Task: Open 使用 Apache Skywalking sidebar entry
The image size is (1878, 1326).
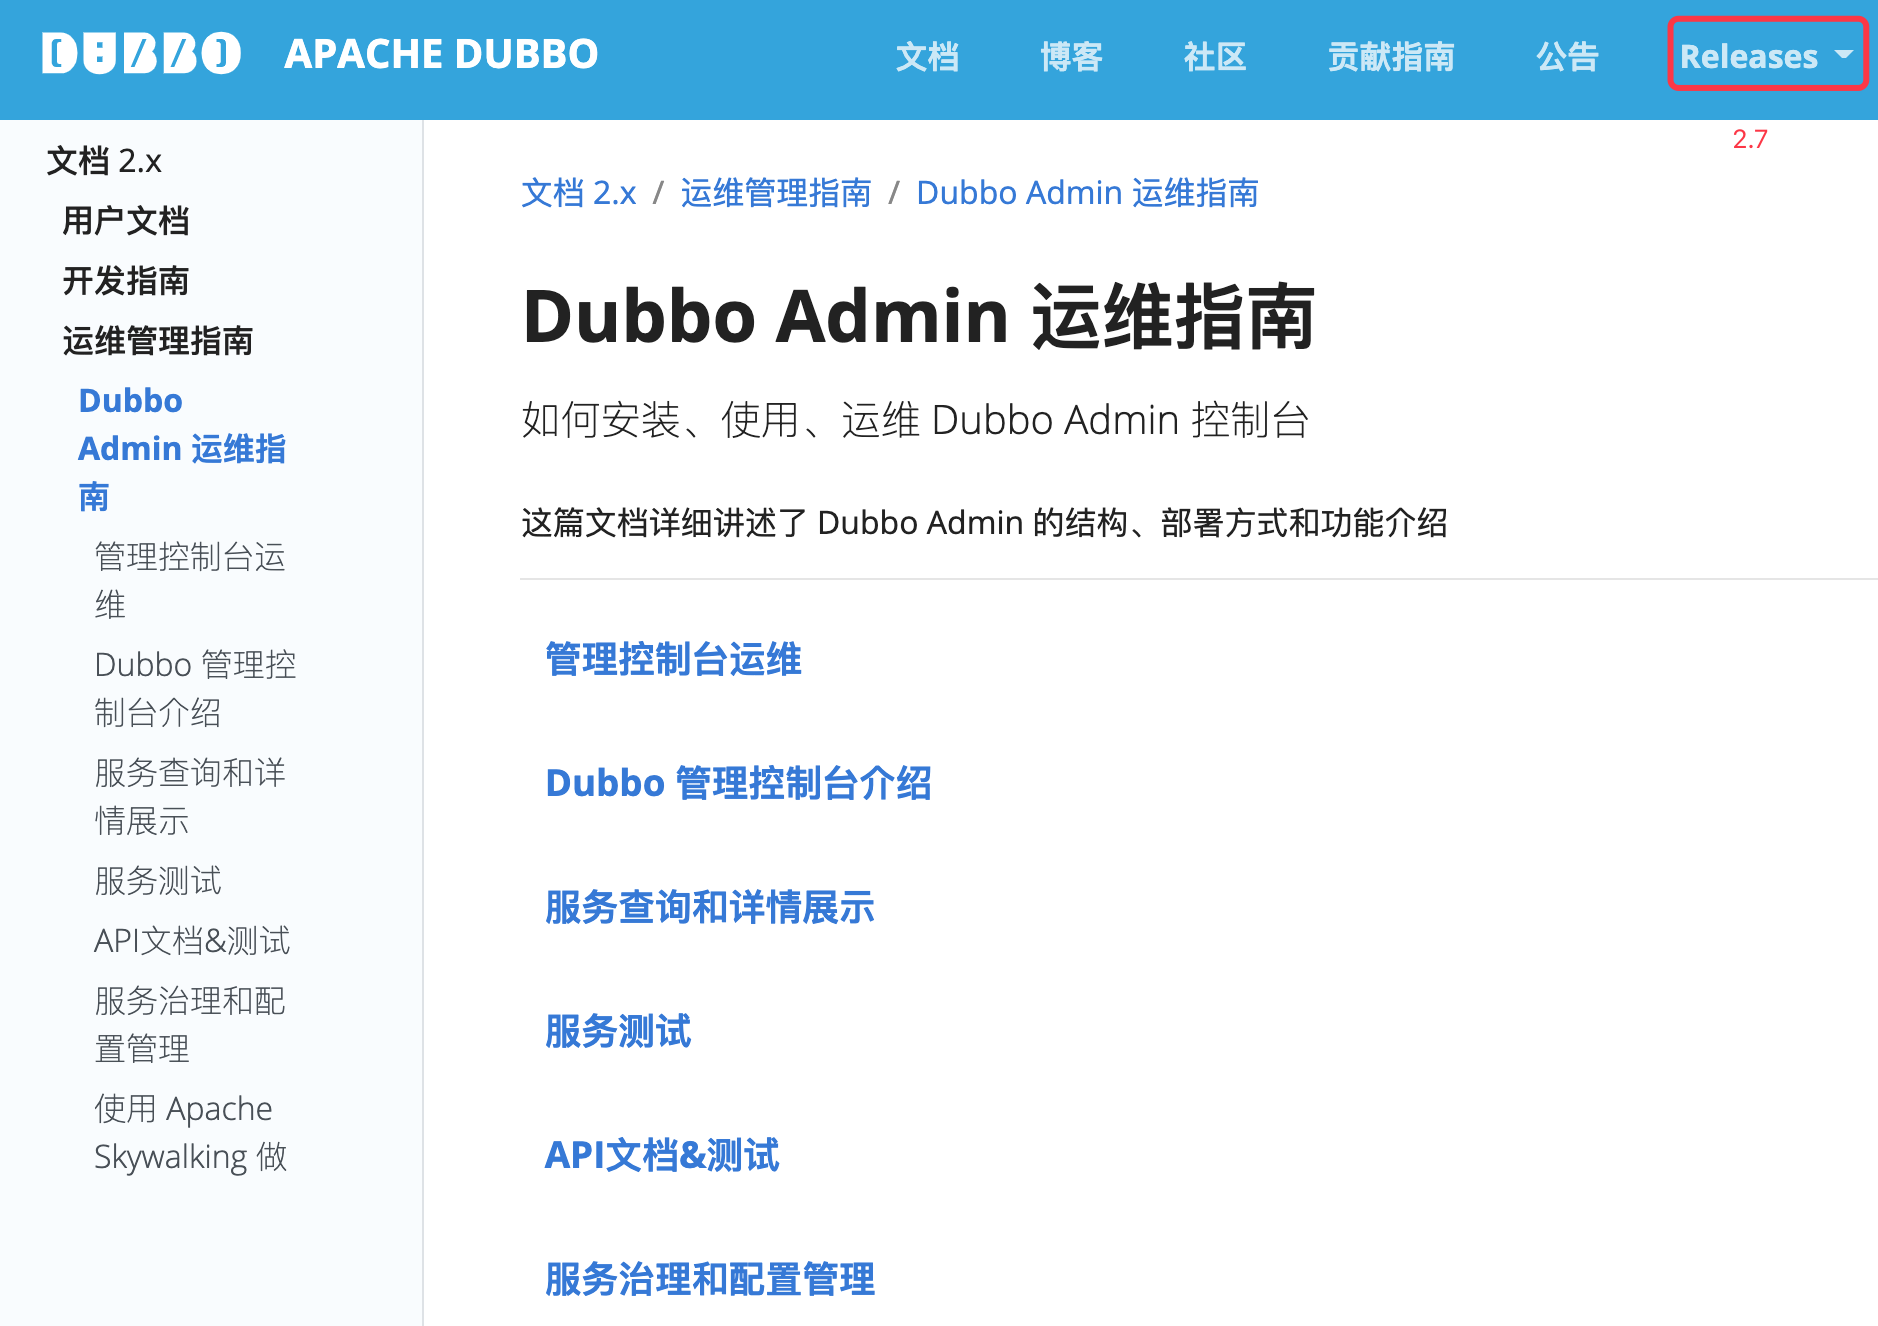Action: point(190,1133)
